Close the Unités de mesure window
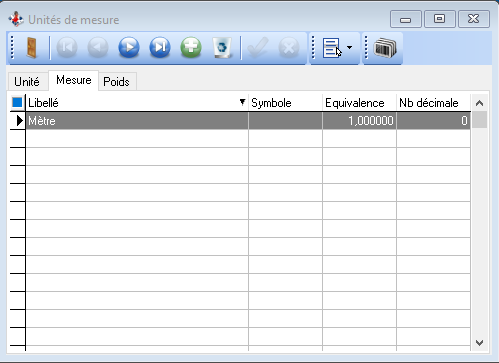The height and width of the screenshot is (363, 499). 474,19
